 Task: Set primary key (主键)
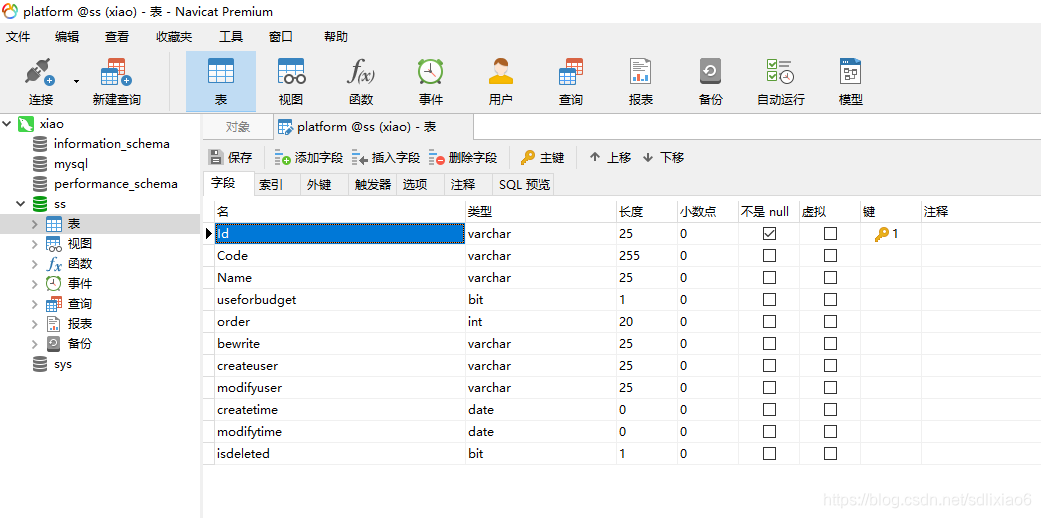point(542,157)
